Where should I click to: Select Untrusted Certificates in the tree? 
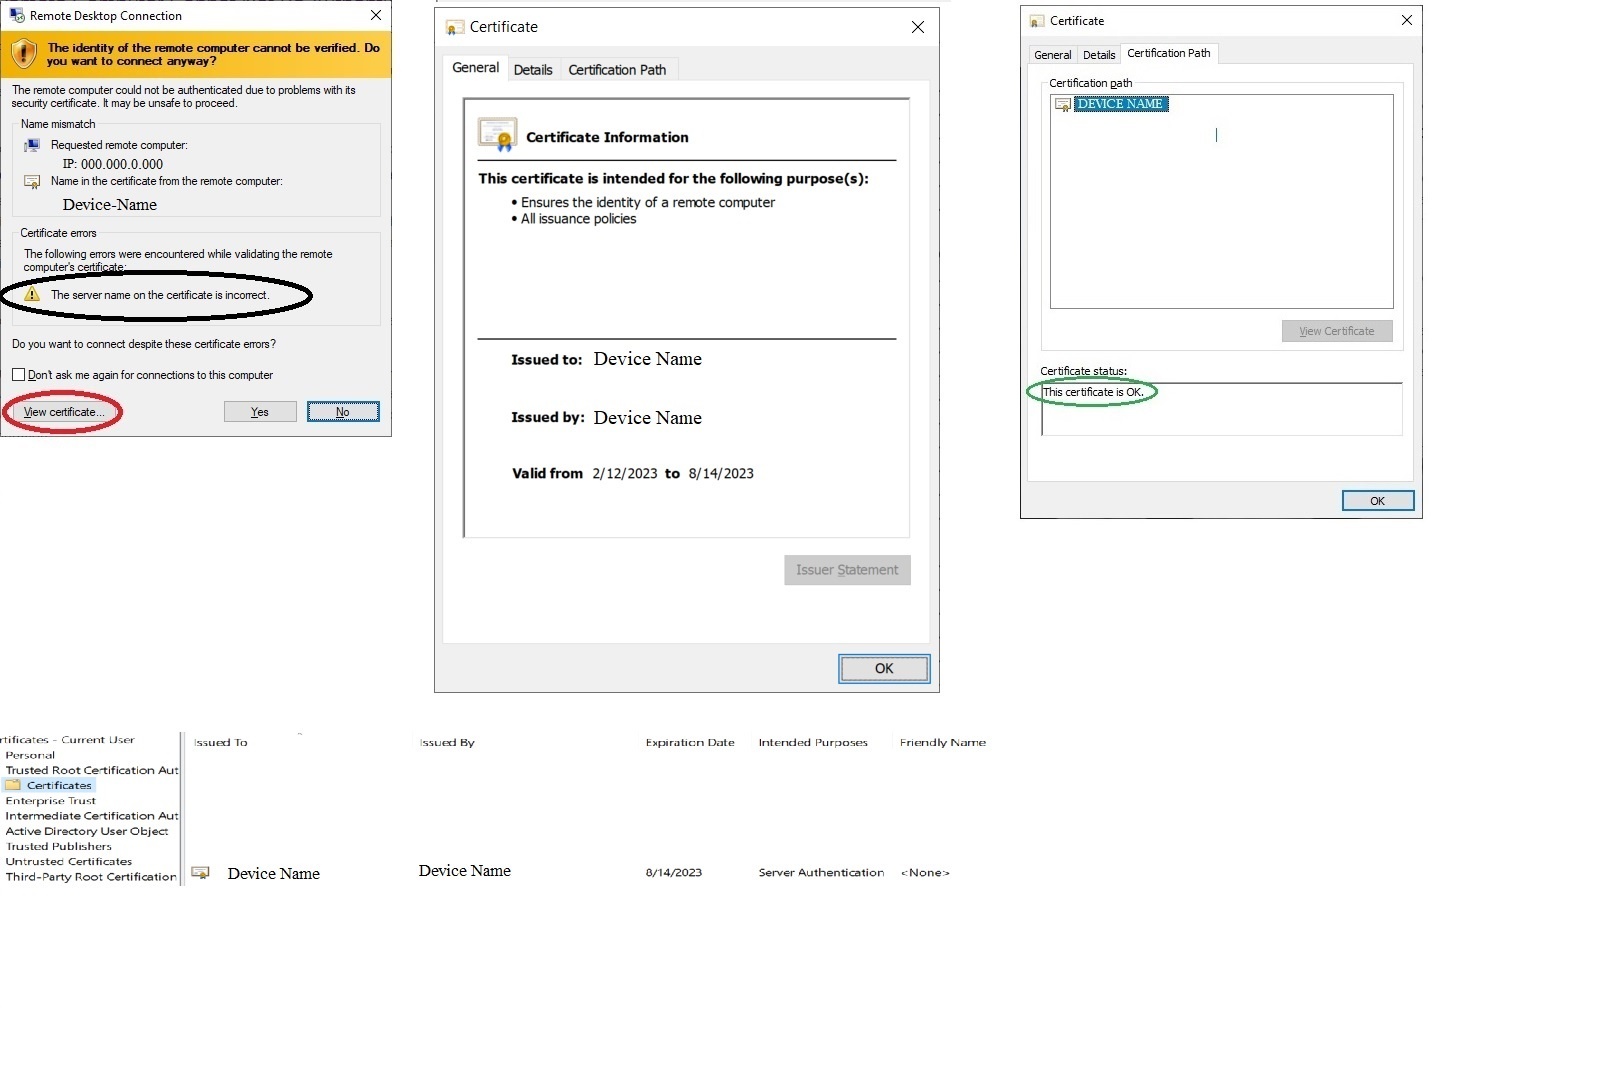pyautogui.click(x=69, y=862)
